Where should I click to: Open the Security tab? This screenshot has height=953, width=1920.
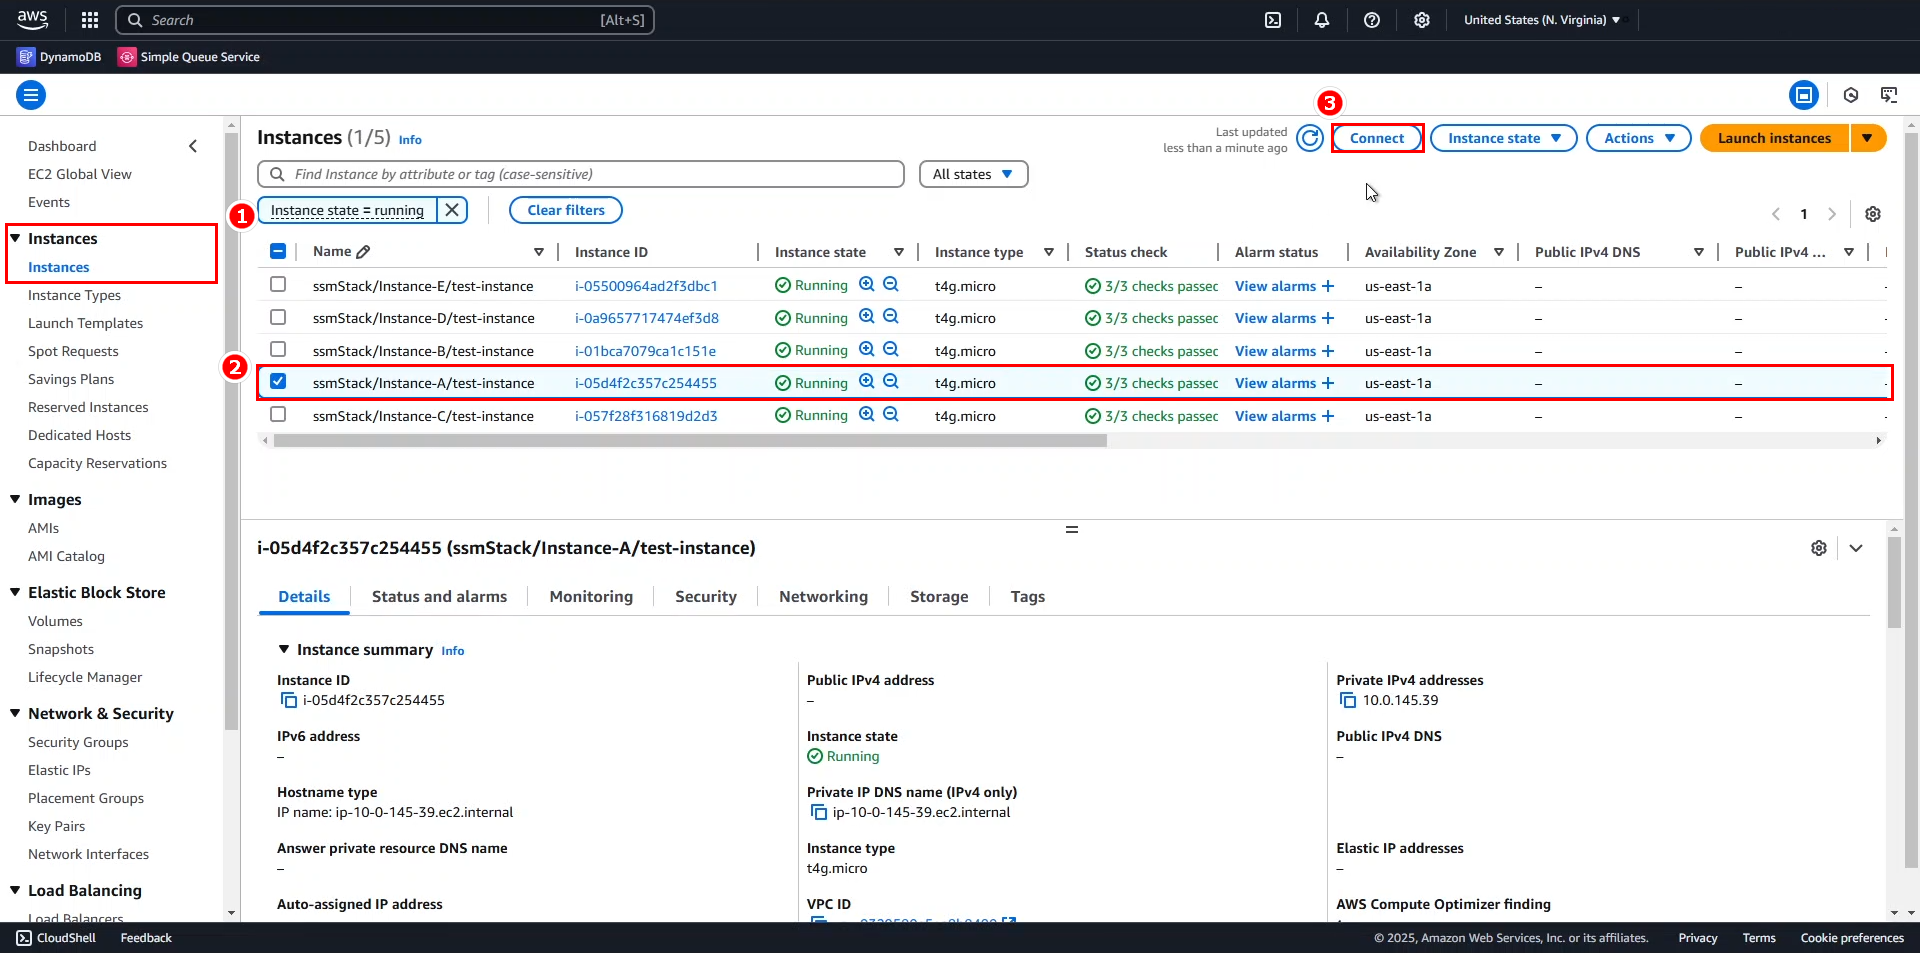(705, 597)
